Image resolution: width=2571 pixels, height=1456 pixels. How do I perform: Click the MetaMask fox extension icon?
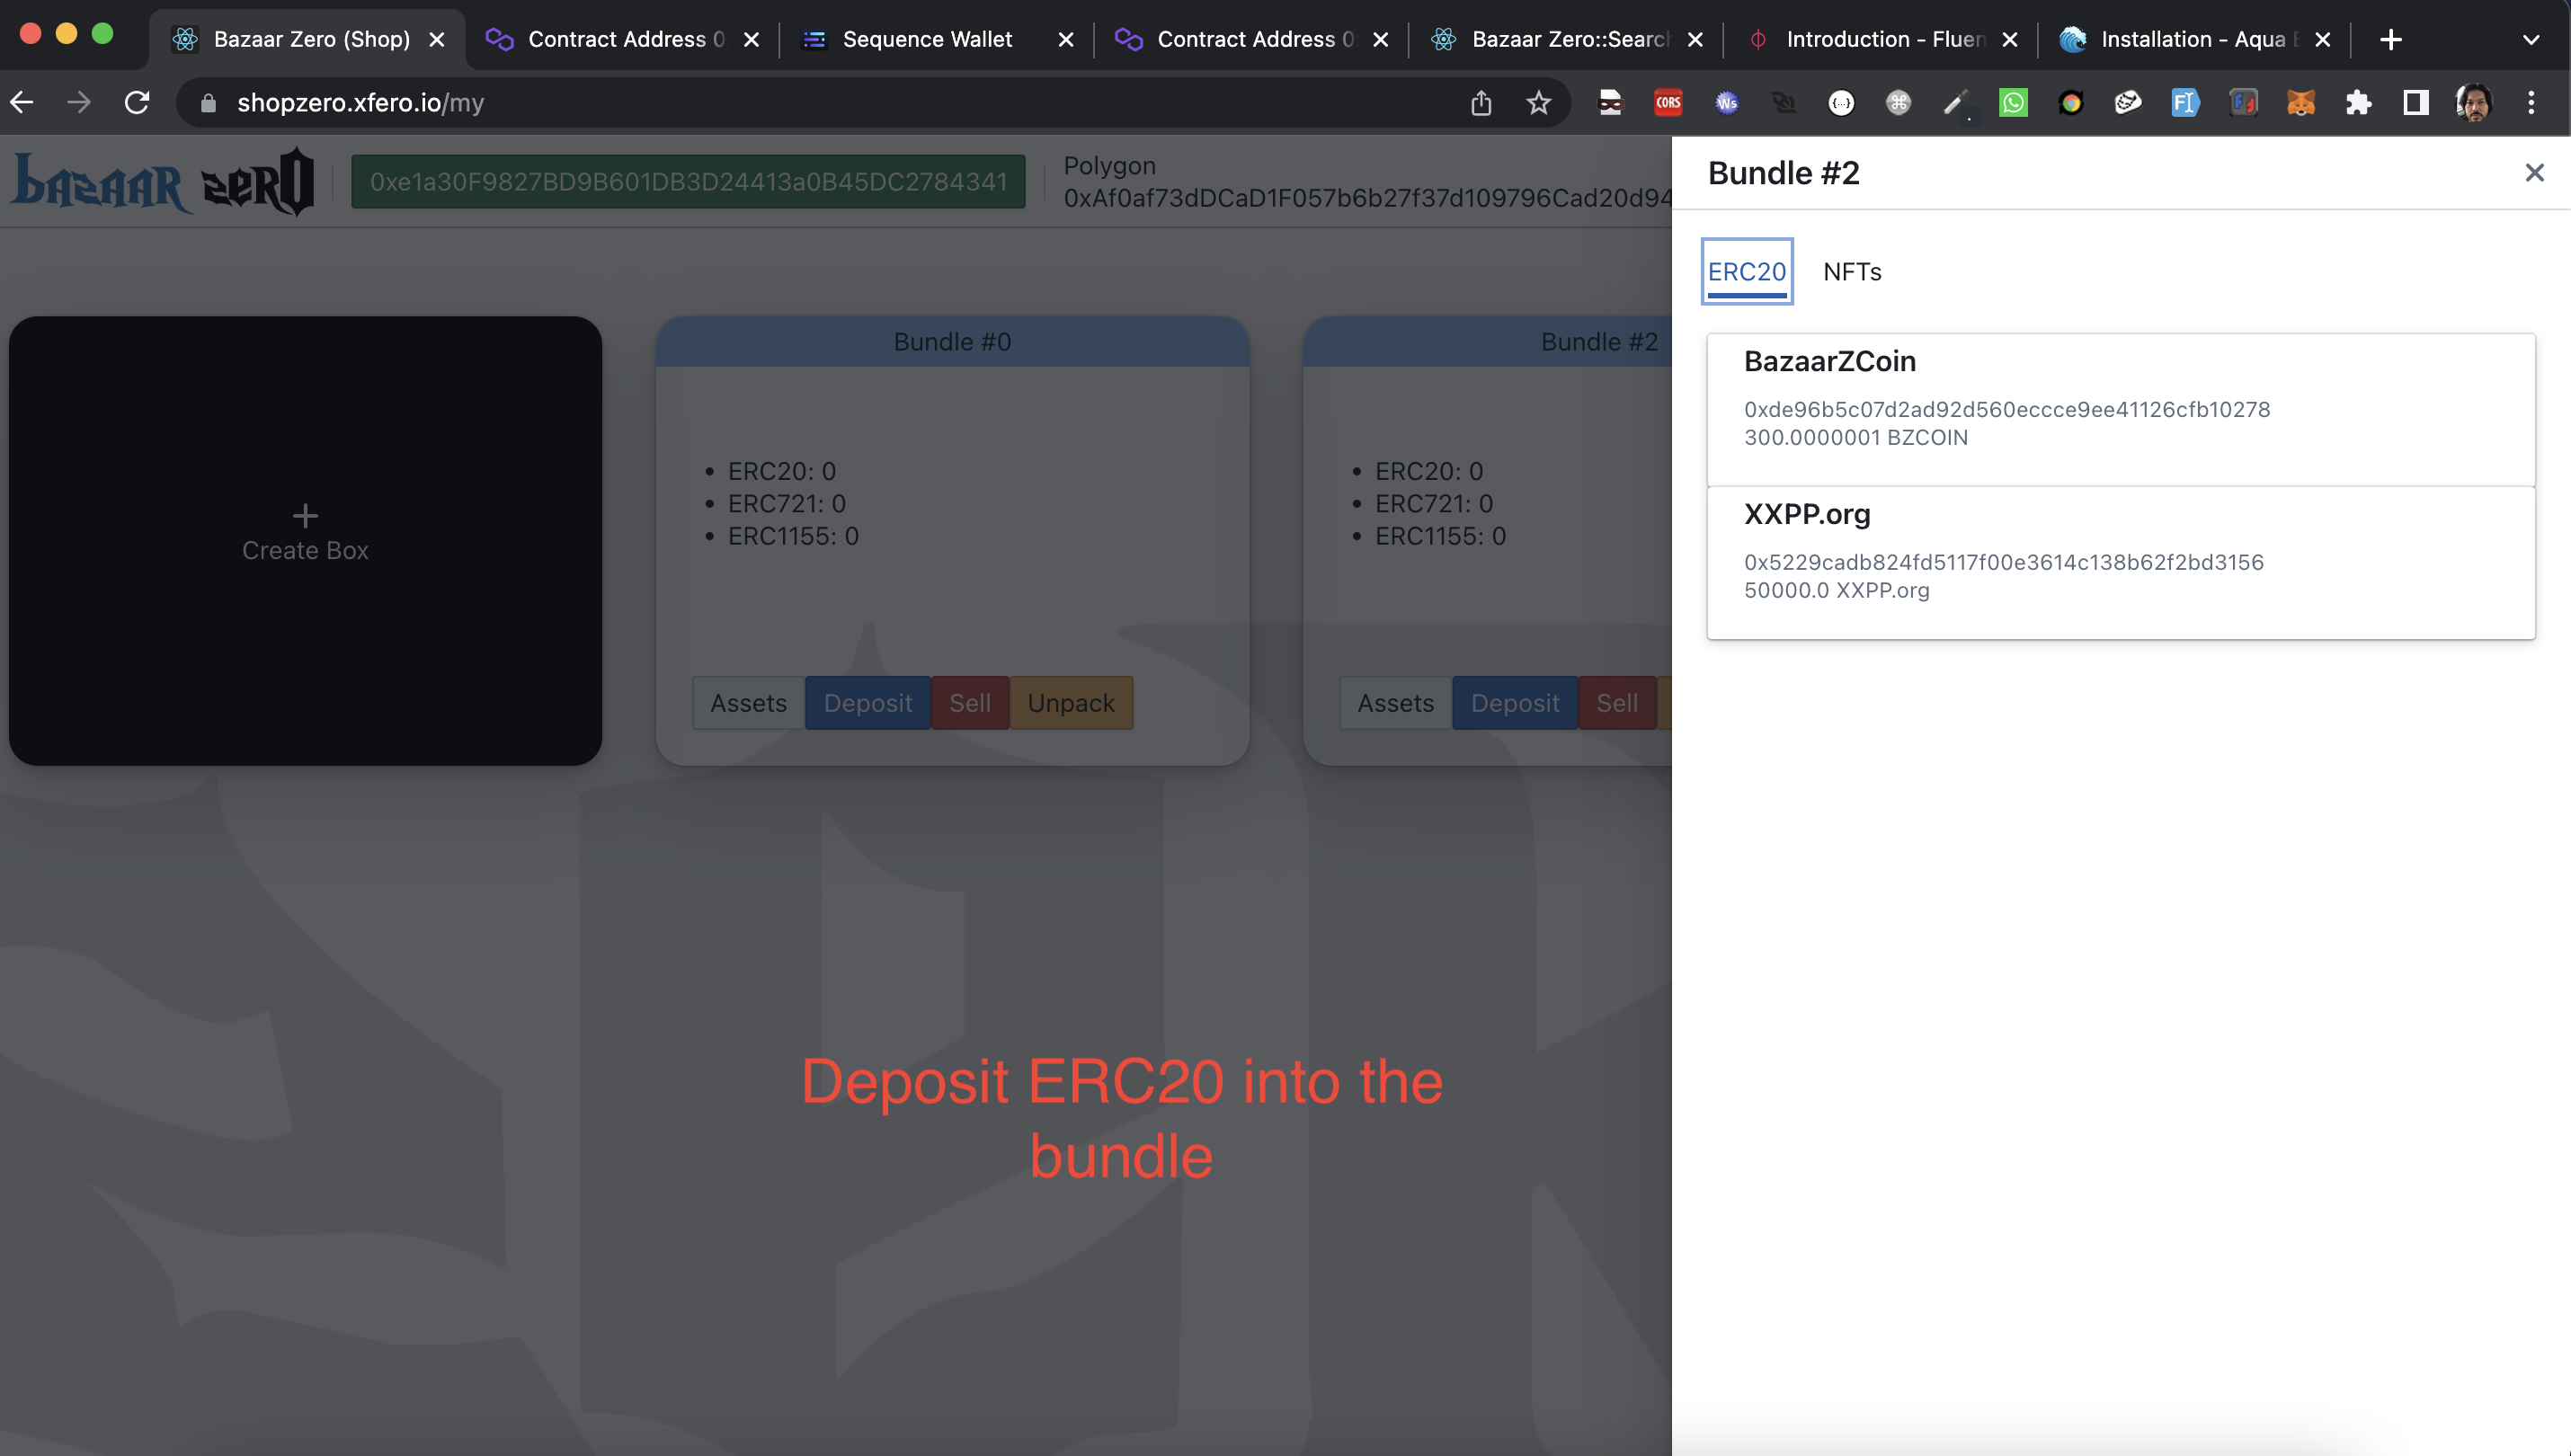click(2300, 102)
